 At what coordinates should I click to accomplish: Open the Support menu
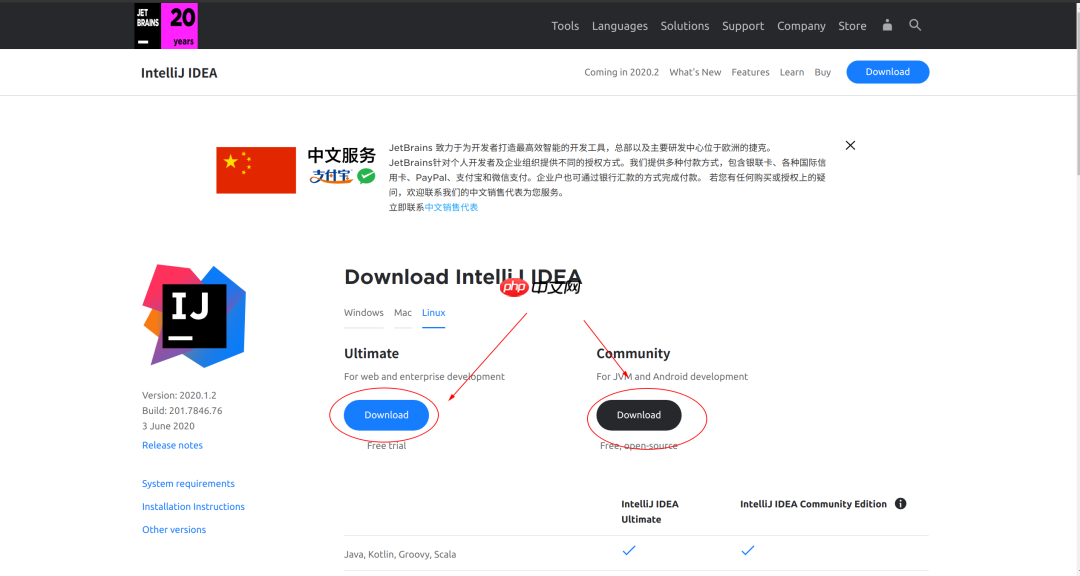click(x=743, y=25)
